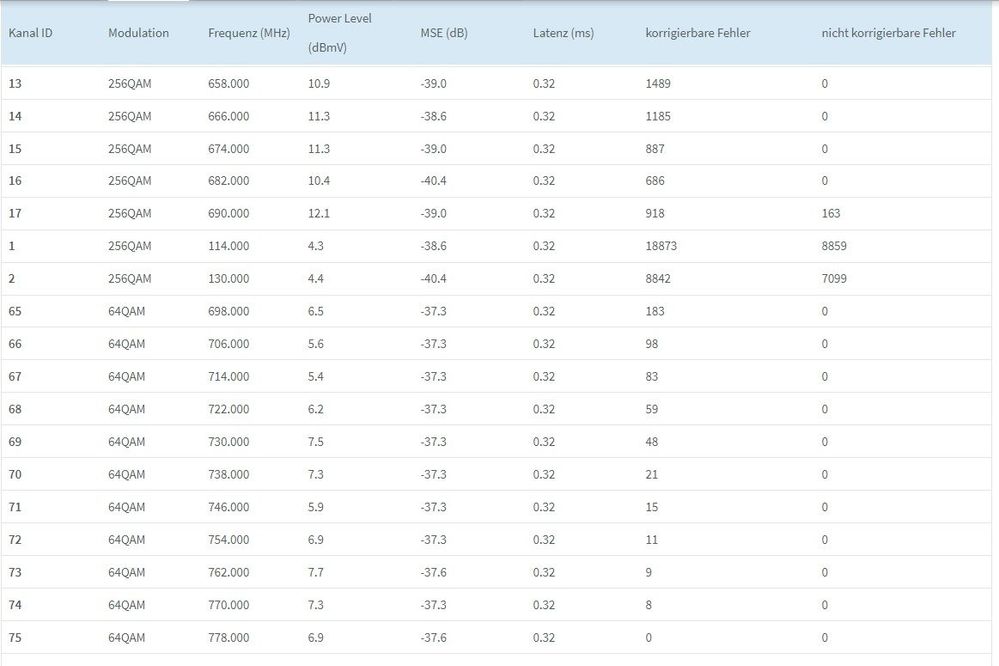Image resolution: width=999 pixels, height=666 pixels.
Task: Click channel ID 65 in the table
Action: [15, 311]
